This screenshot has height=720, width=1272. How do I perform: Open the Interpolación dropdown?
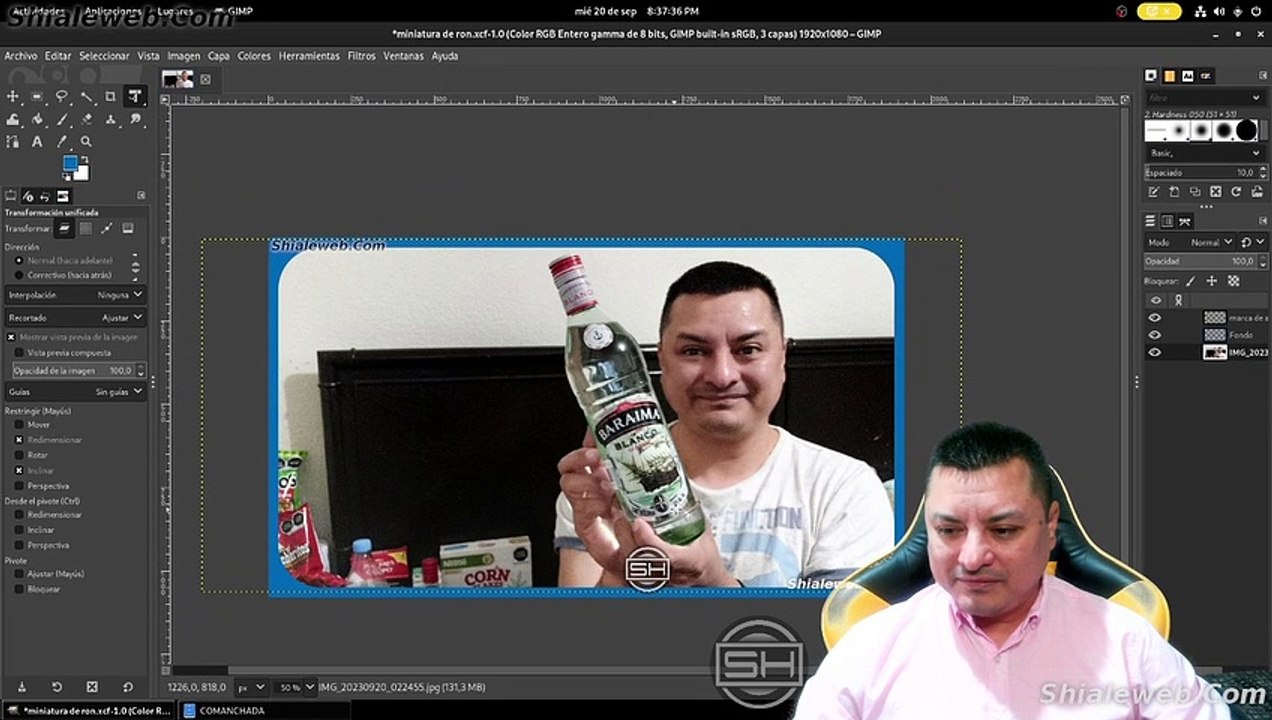pyautogui.click(x=75, y=295)
